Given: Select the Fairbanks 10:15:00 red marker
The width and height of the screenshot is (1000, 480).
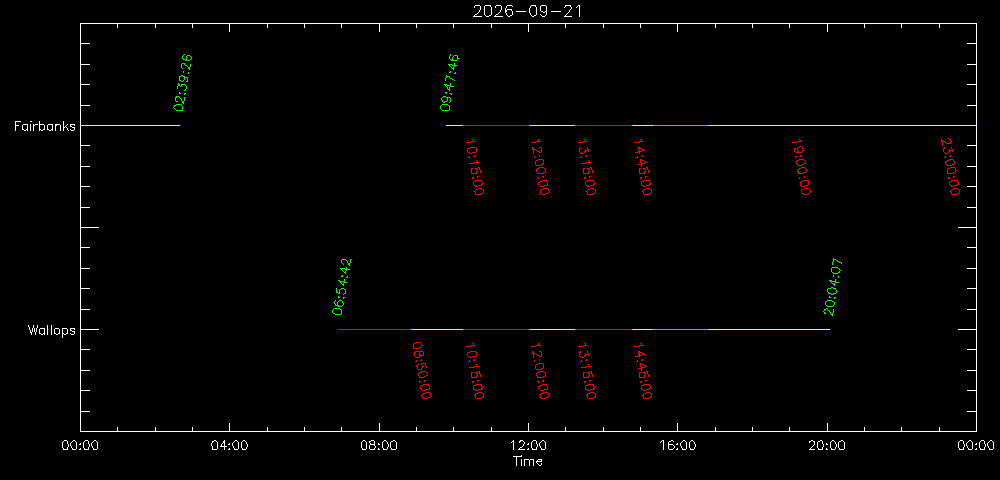Looking at the screenshot, I should point(474,167).
